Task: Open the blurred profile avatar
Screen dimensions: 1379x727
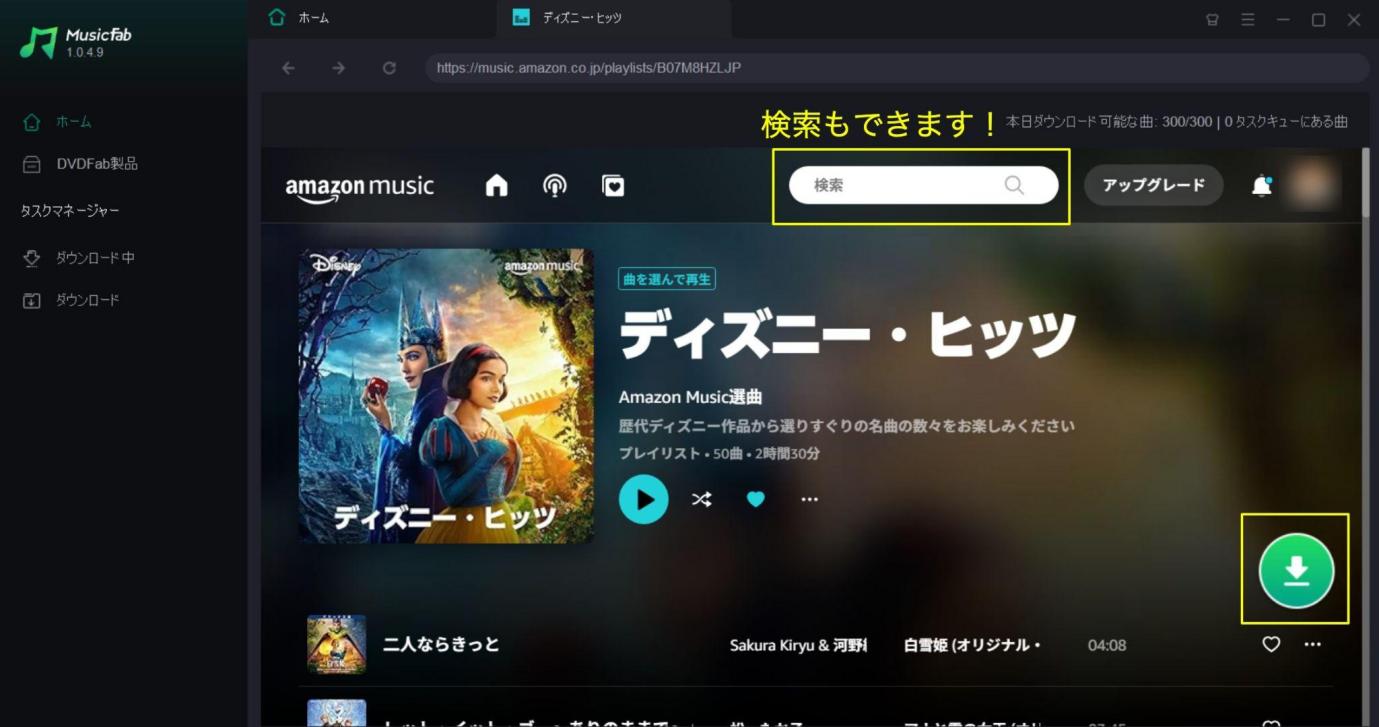Action: tap(1313, 185)
